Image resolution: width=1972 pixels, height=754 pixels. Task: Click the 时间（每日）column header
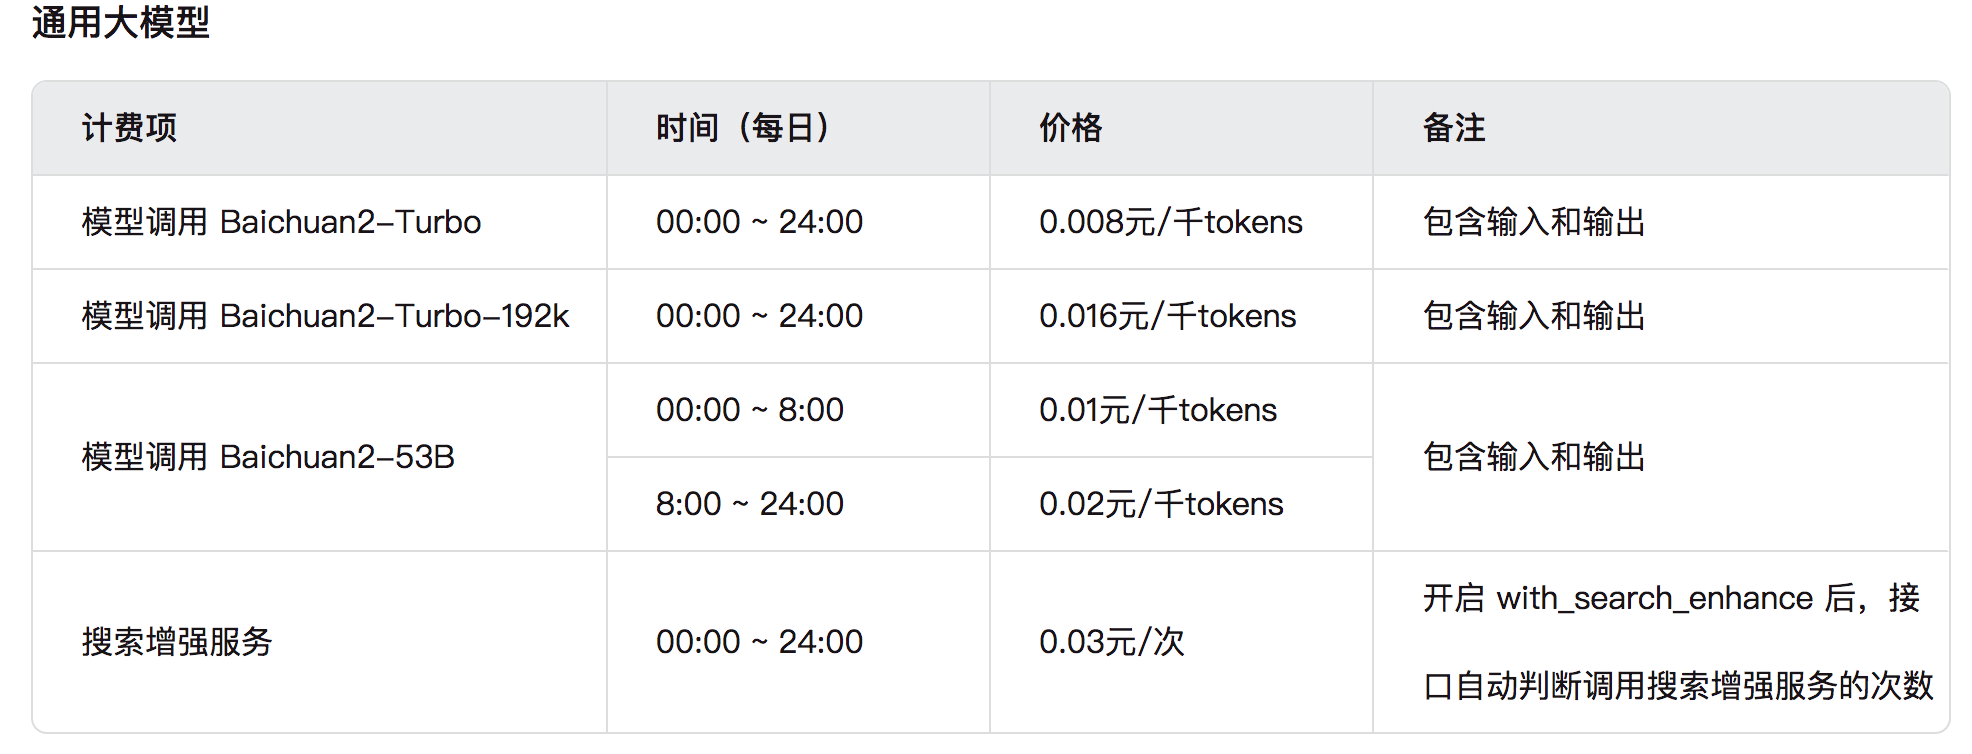click(x=743, y=128)
